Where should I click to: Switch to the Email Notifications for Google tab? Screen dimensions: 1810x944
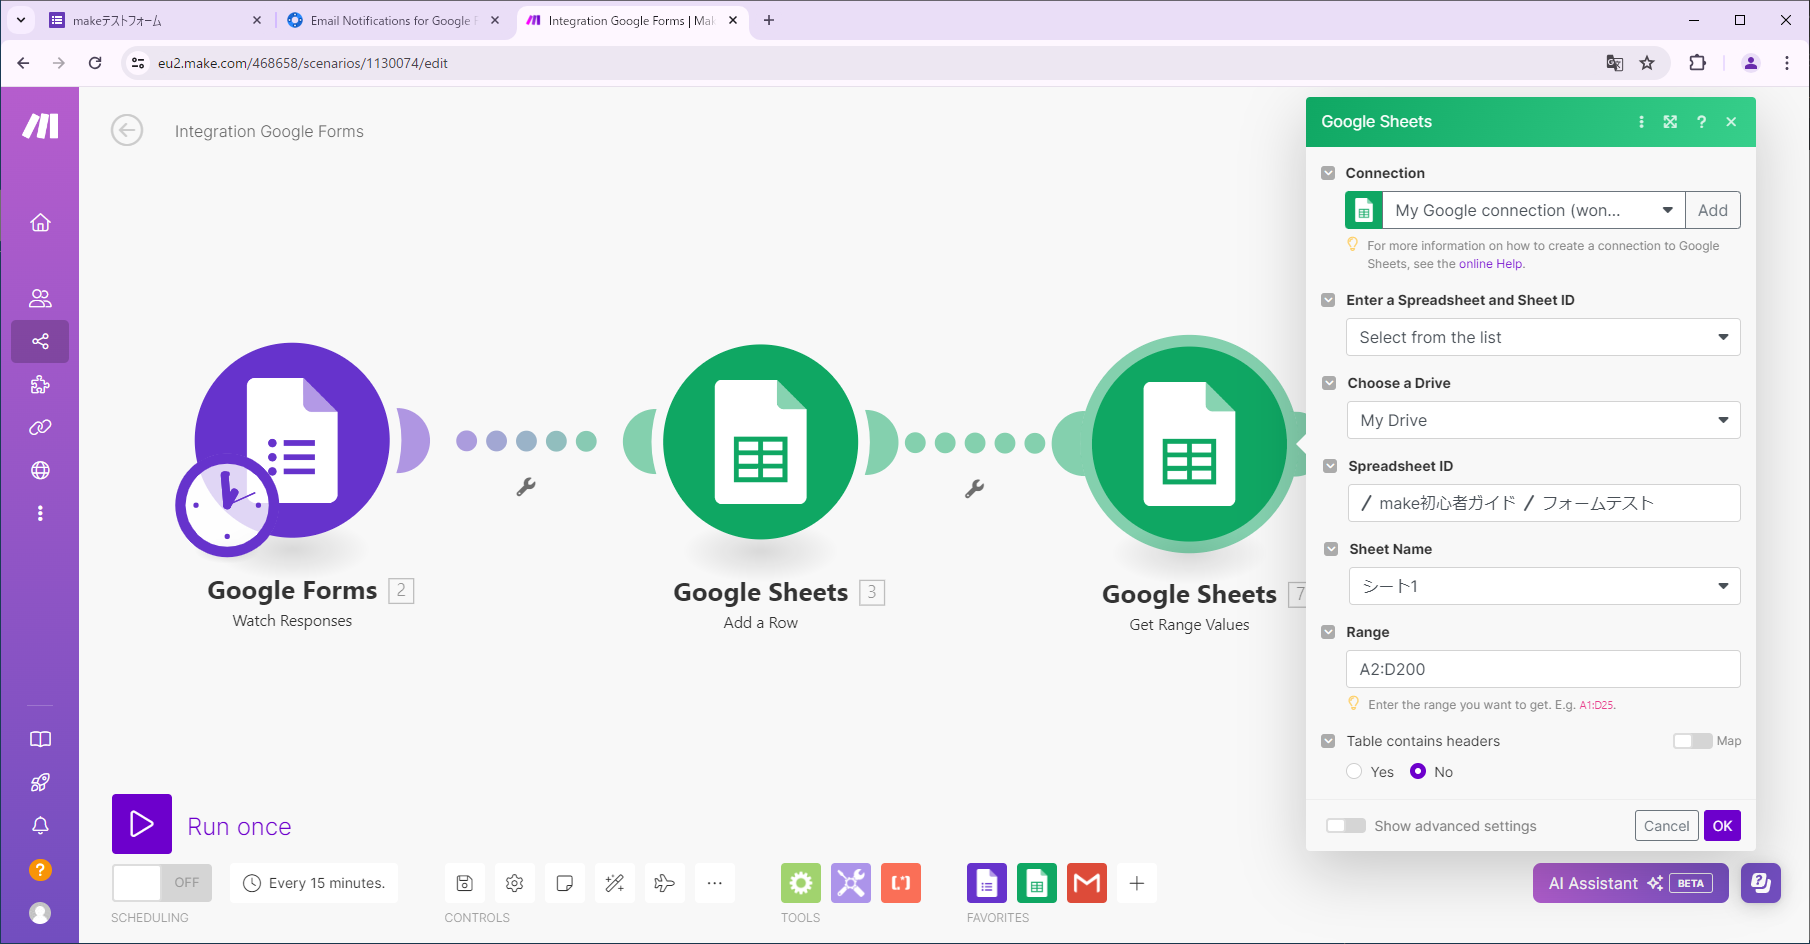(393, 20)
